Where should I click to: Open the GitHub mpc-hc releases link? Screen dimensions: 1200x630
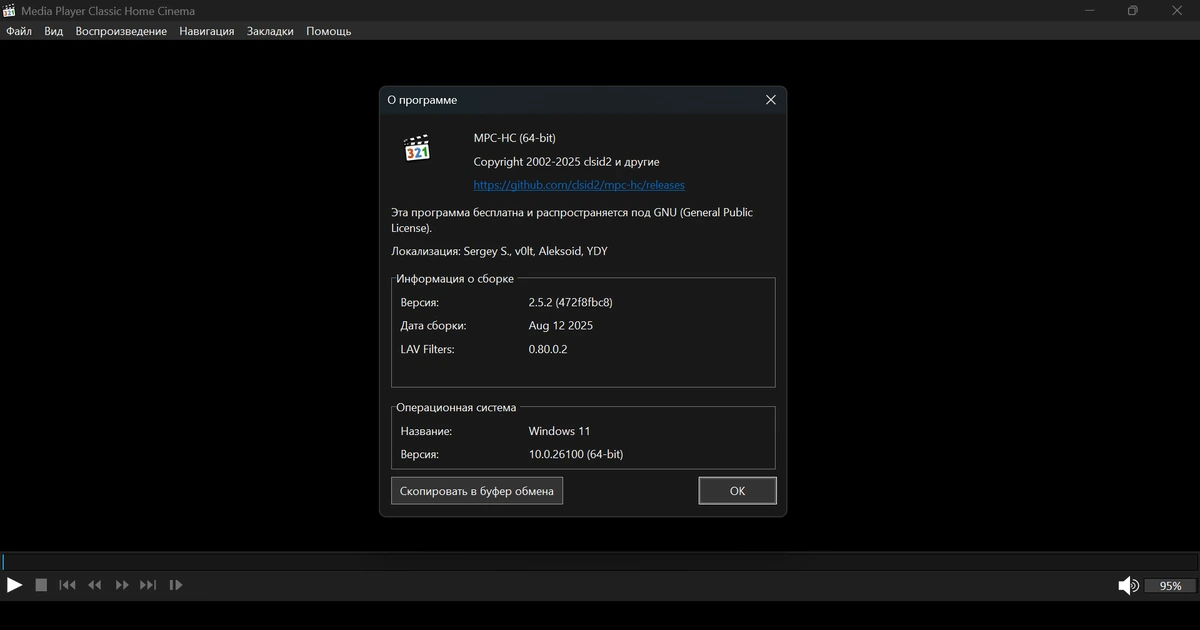click(579, 185)
